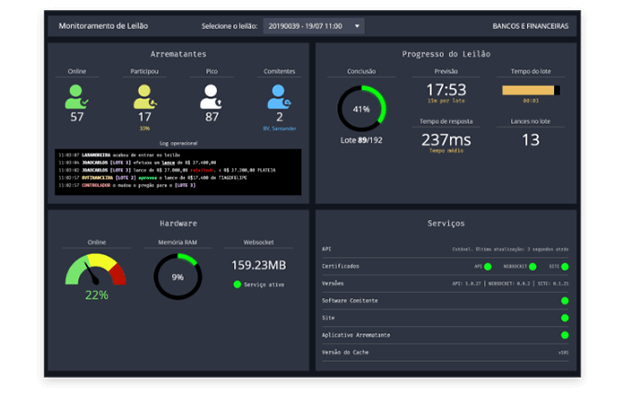Image resolution: width=626 pixels, height=395 pixels.
Task: Click the Software Comitente green status dot
Action: point(565,301)
